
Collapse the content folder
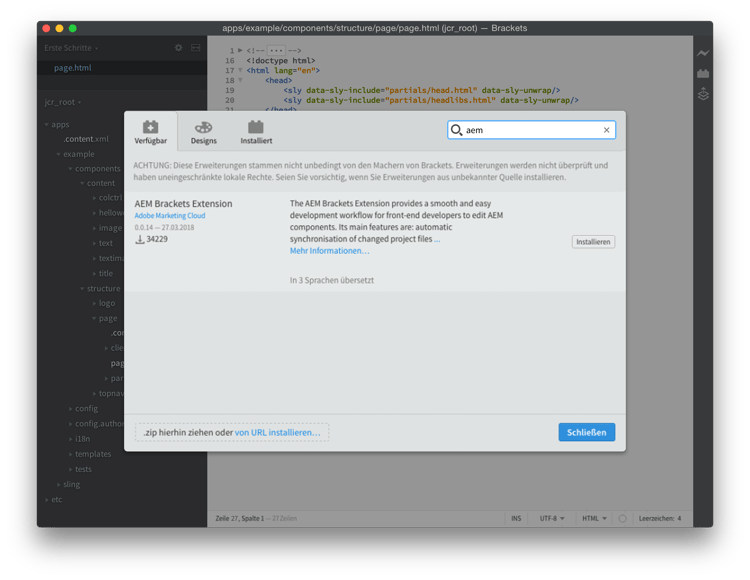82,183
